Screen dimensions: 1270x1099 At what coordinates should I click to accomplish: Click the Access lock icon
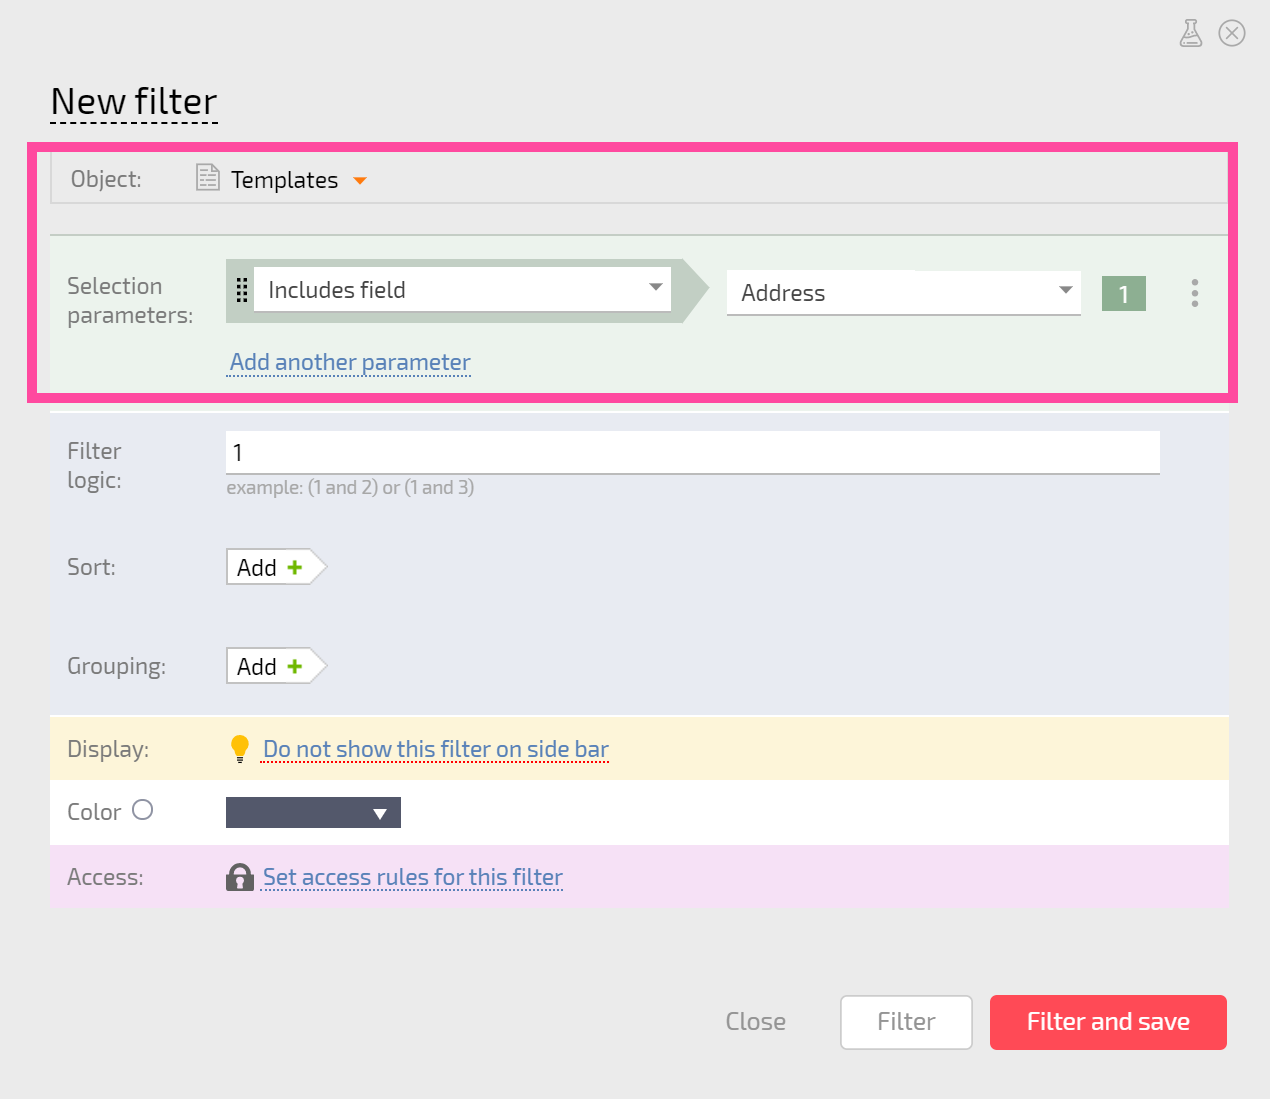pyautogui.click(x=240, y=877)
